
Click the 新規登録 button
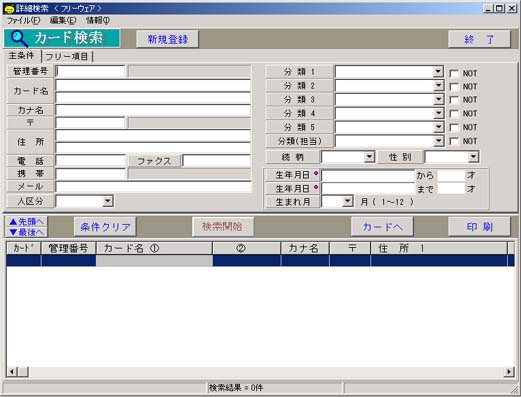(x=167, y=39)
